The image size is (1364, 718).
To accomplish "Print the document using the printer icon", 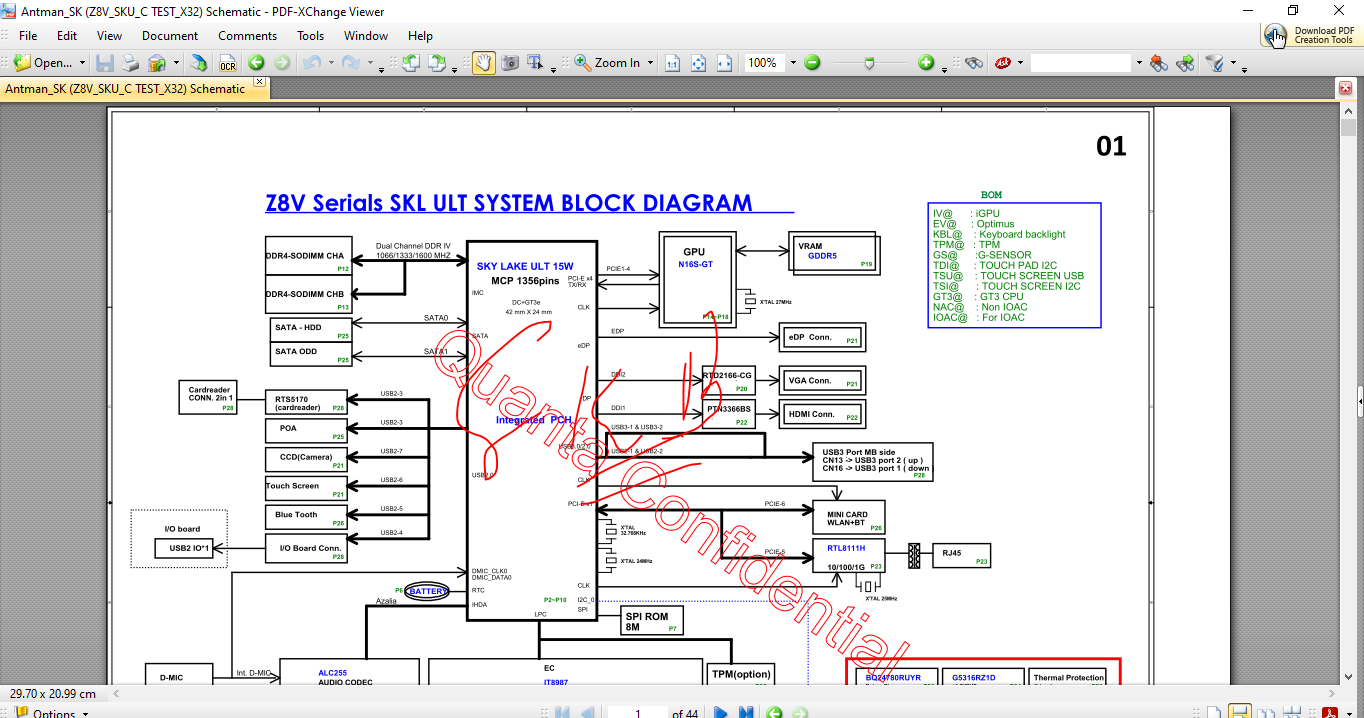I will (x=130, y=63).
